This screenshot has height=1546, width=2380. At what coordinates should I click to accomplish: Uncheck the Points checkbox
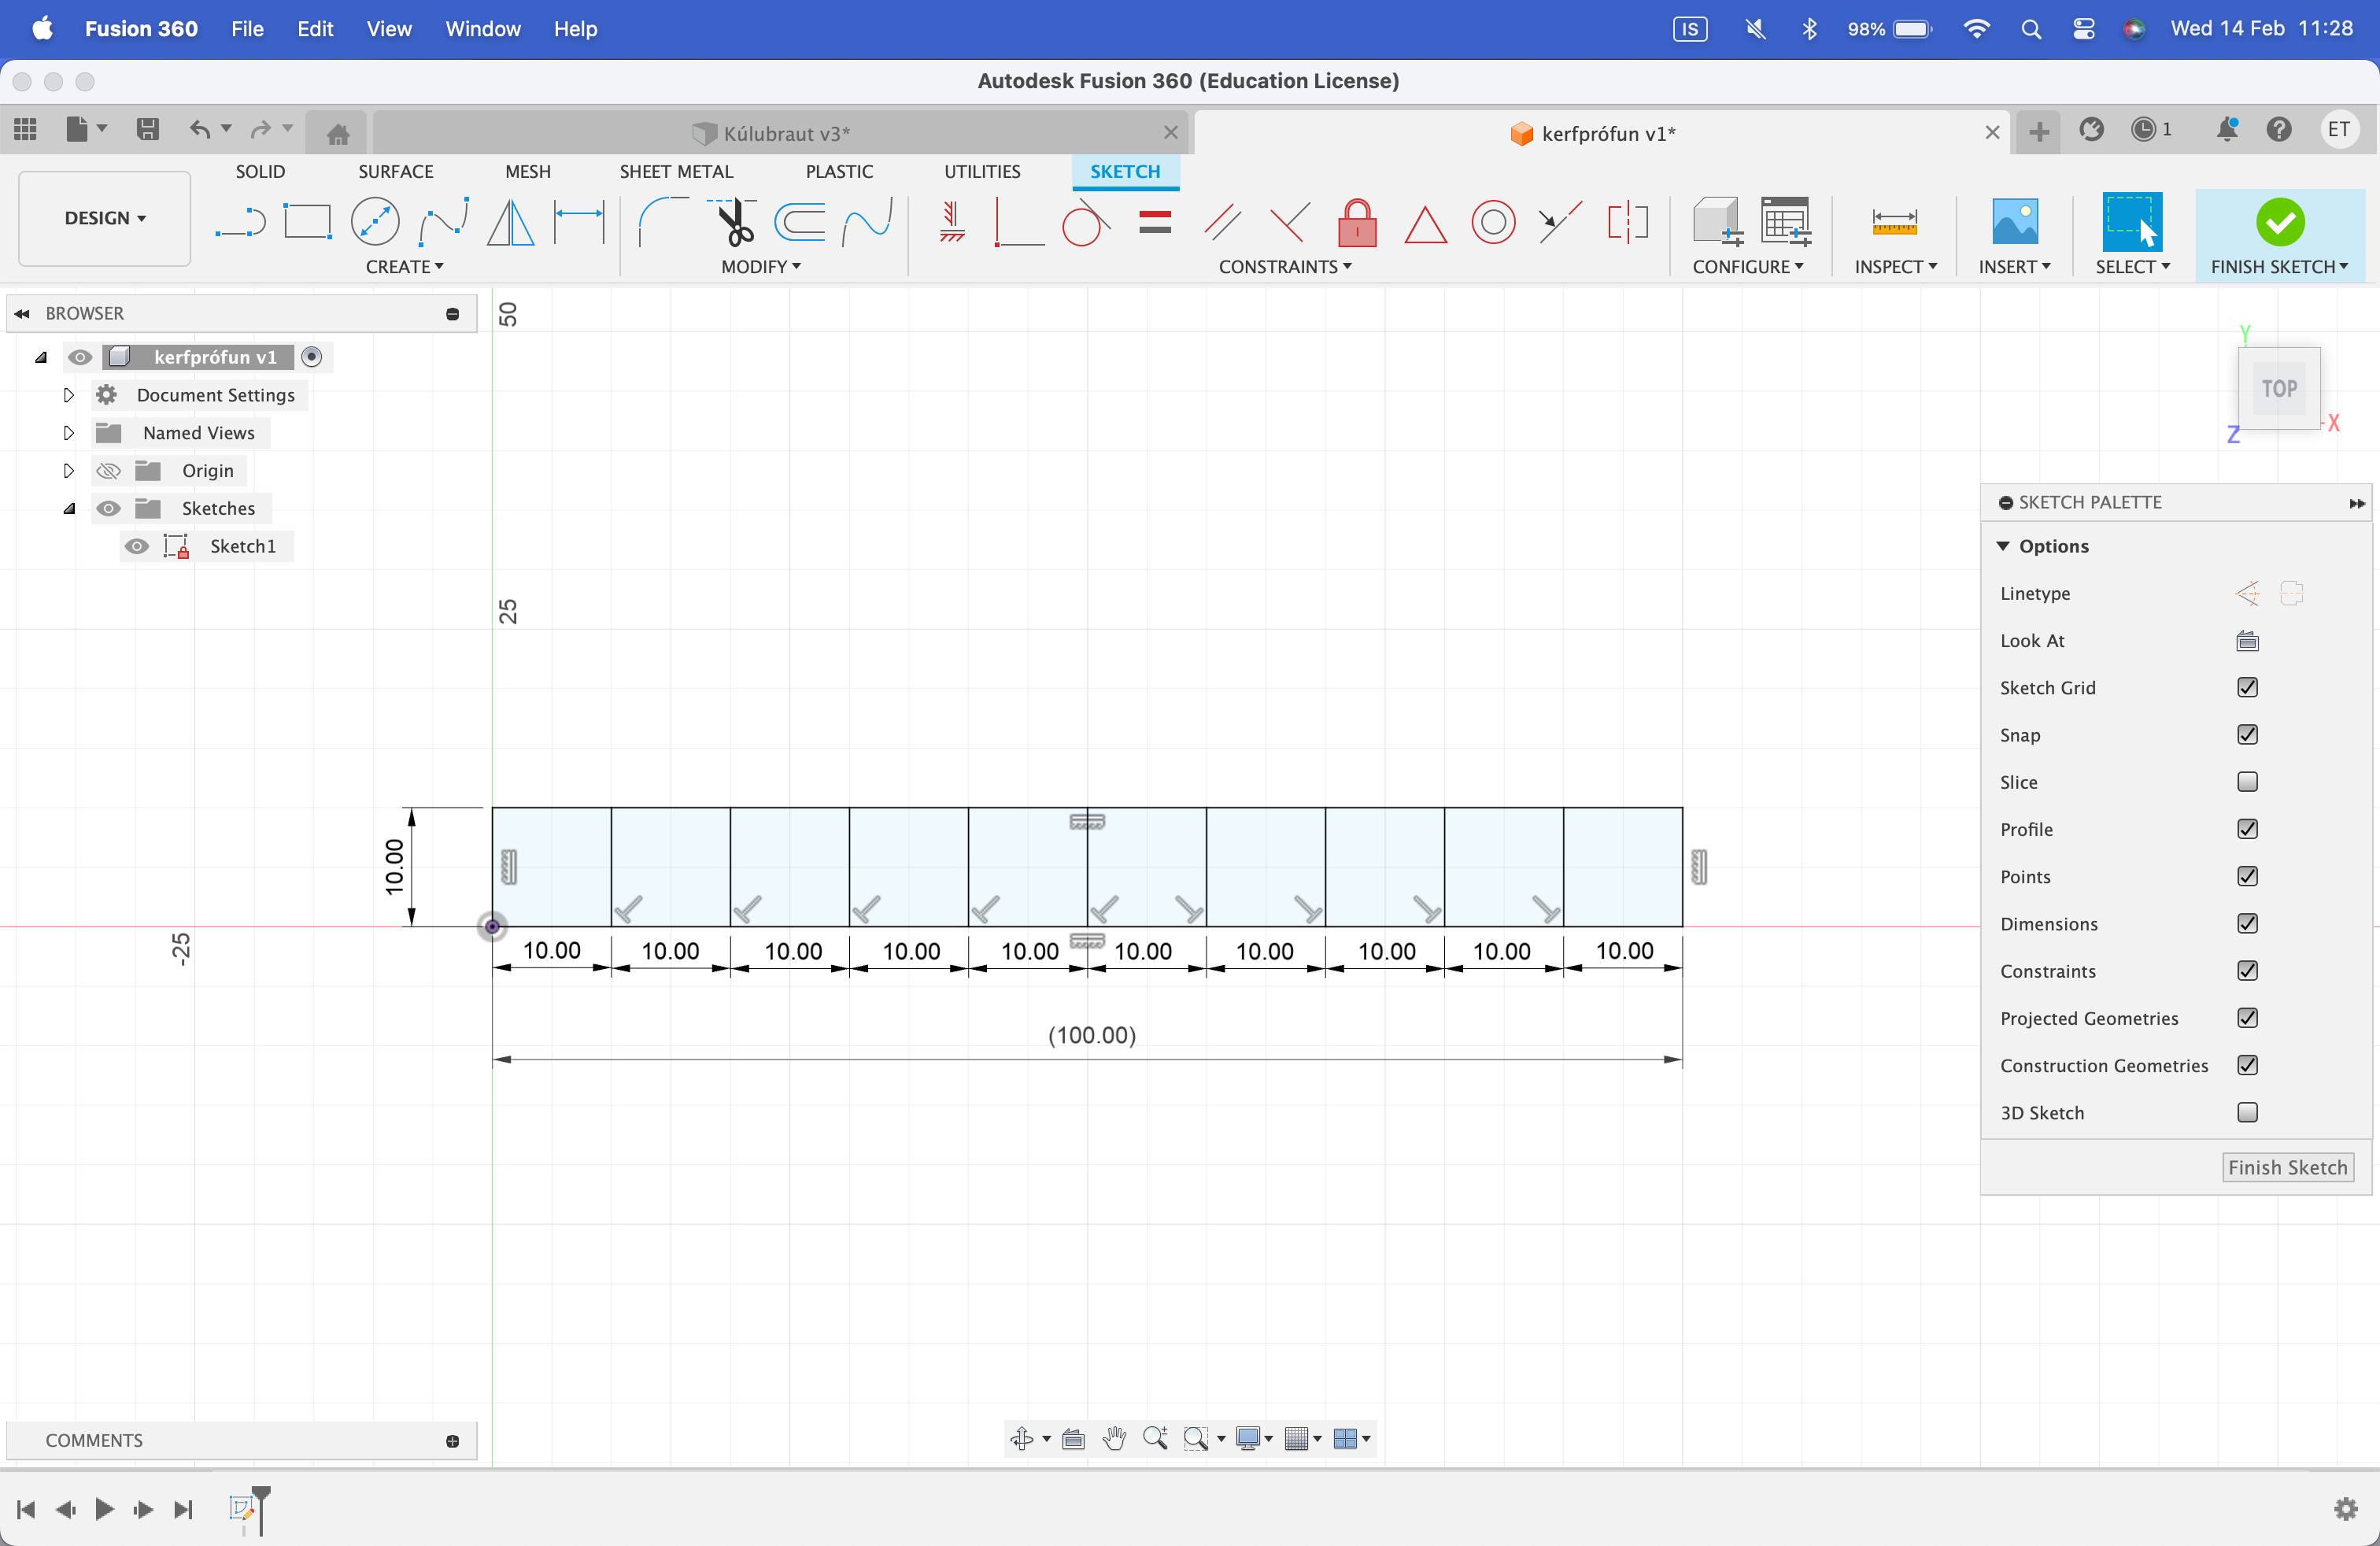click(x=2247, y=877)
